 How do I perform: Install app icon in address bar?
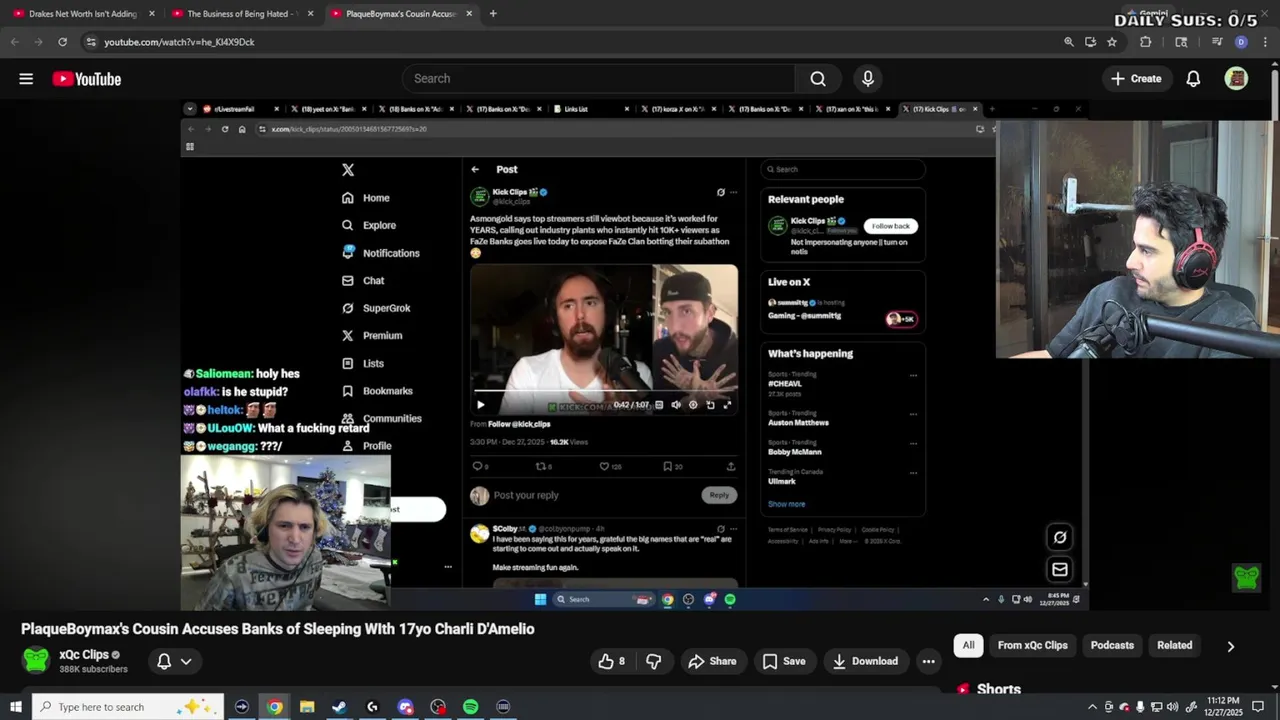[1090, 42]
